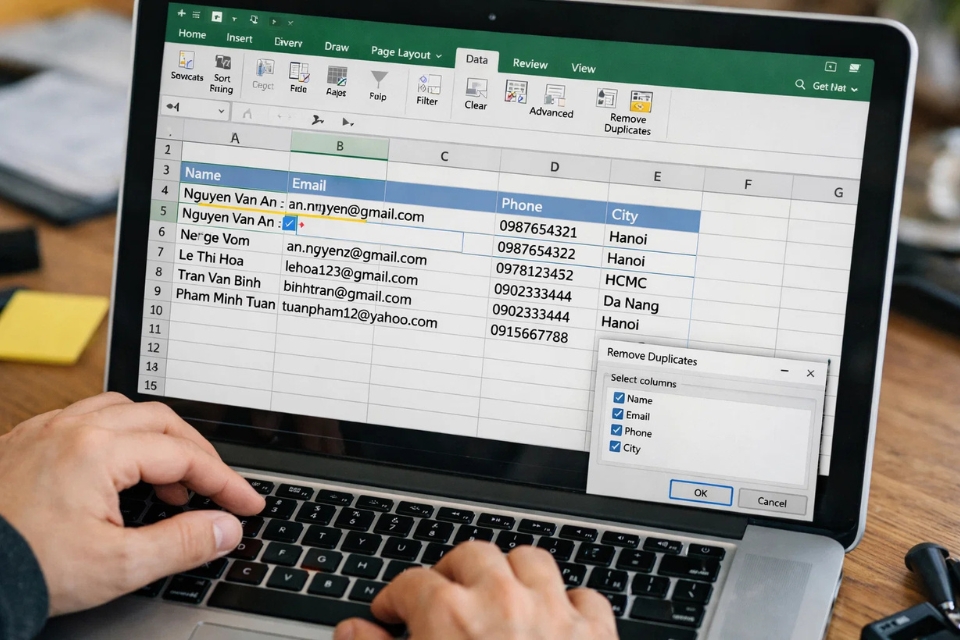This screenshot has height=640, width=960.
Task: Switch to the Review tab
Action: [x=531, y=64]
